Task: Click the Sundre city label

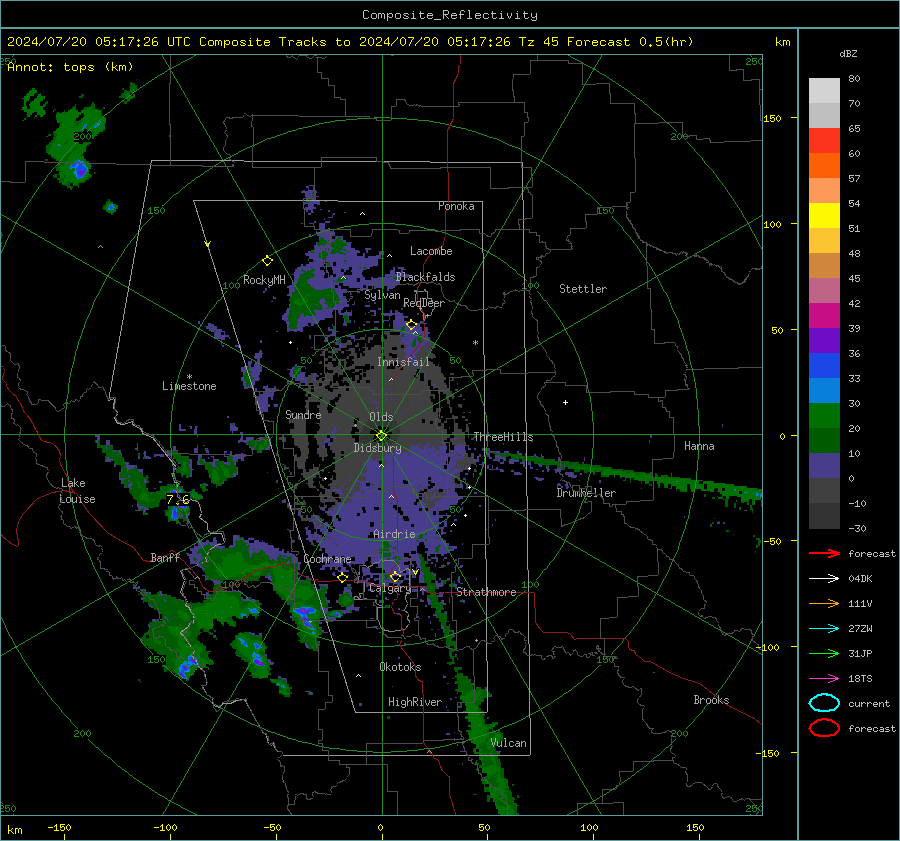Action: tap(303, 415)
